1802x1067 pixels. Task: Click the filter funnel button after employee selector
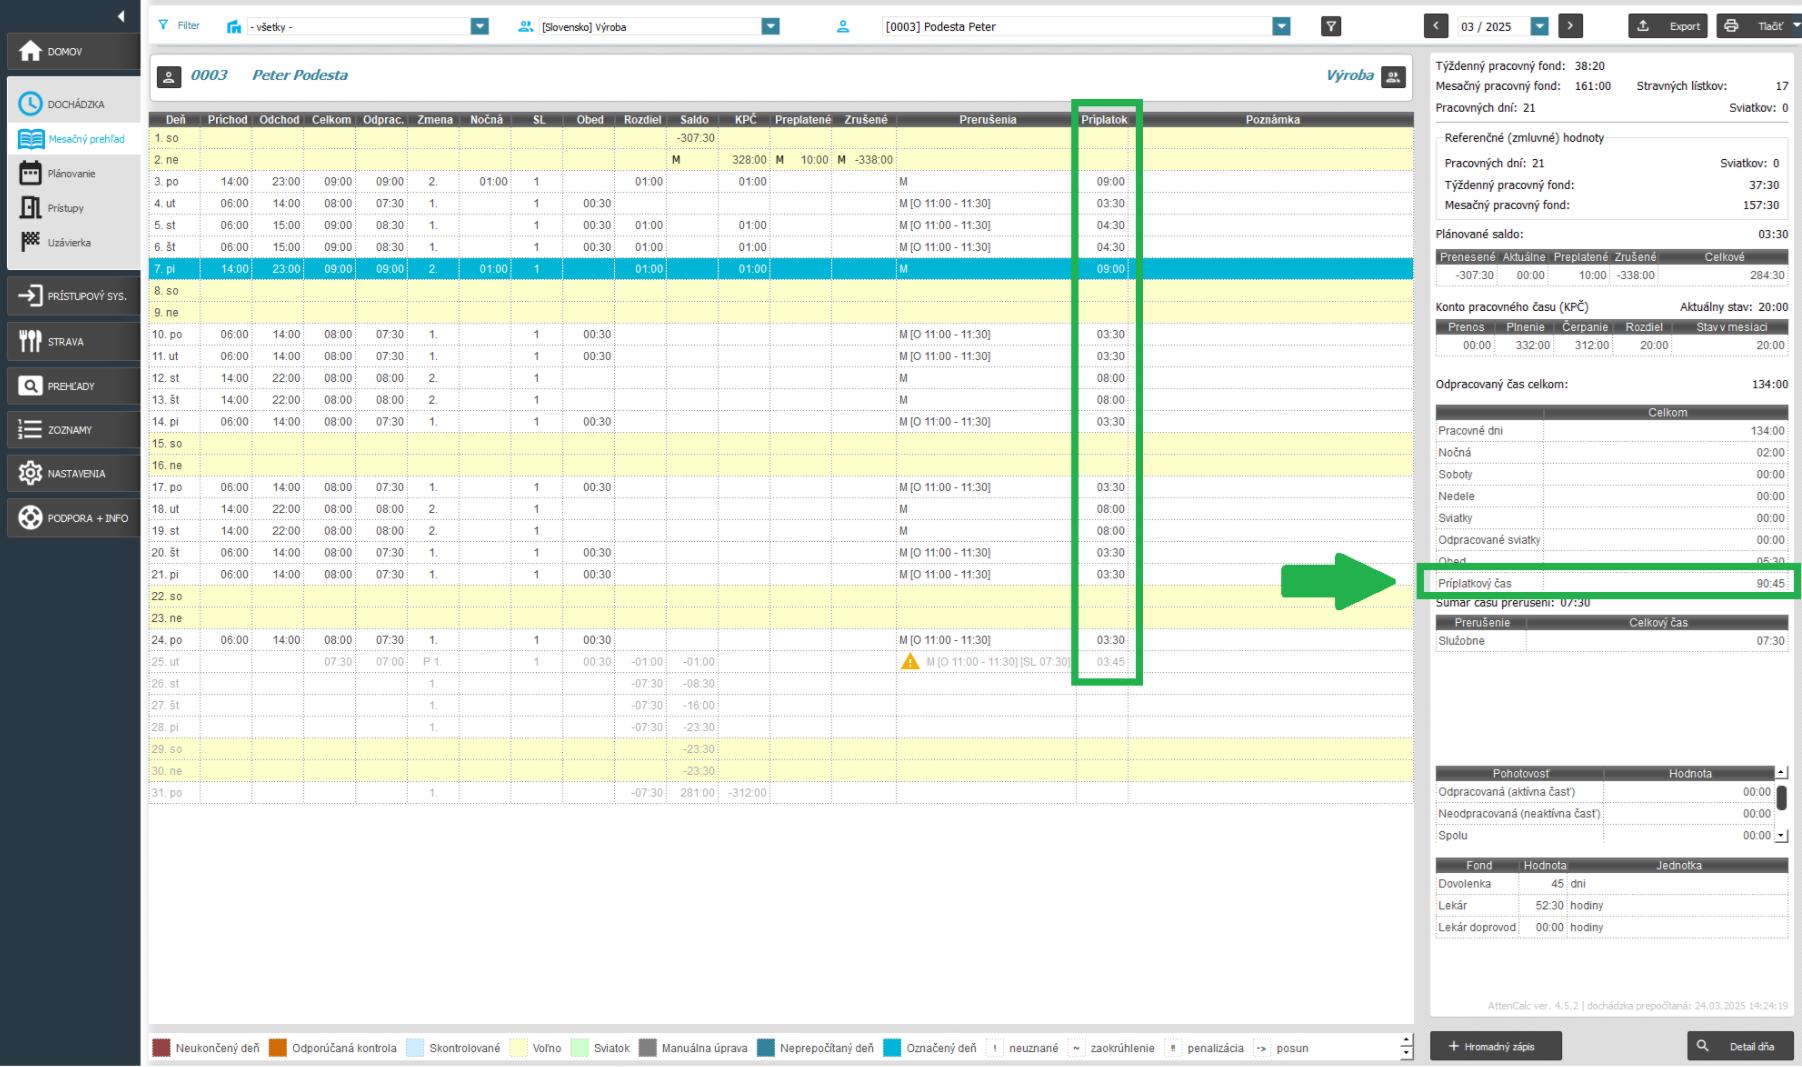point(1330,27)
